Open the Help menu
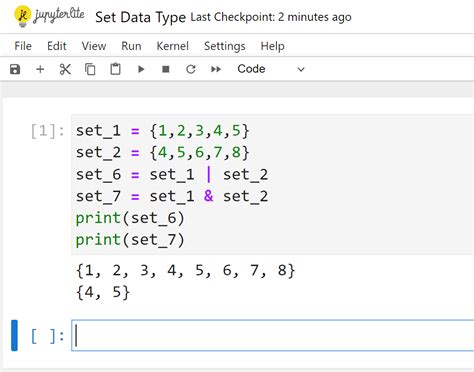The width and height of the screenshot is (474, 372). coord(273,46)
